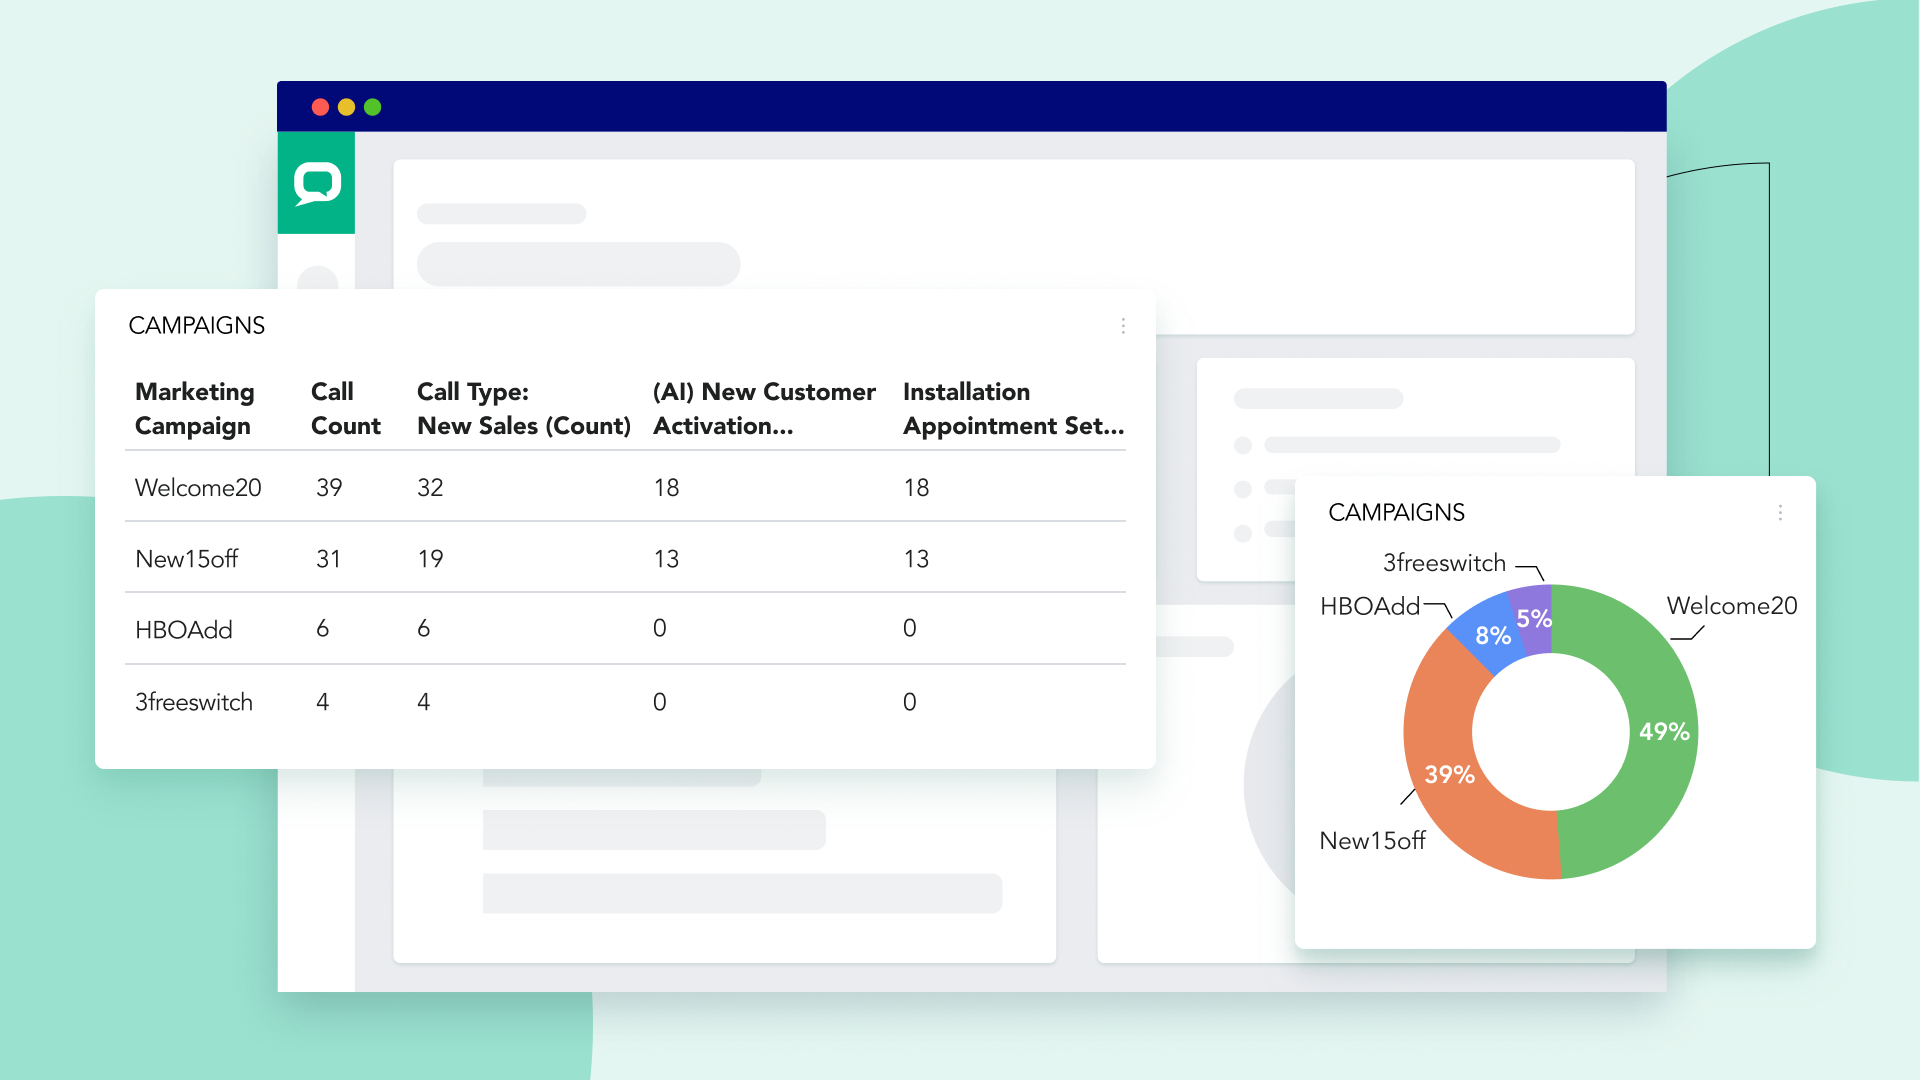
Task: Click the Welcome20 chart label
Action: click(x=1731, y=606)
